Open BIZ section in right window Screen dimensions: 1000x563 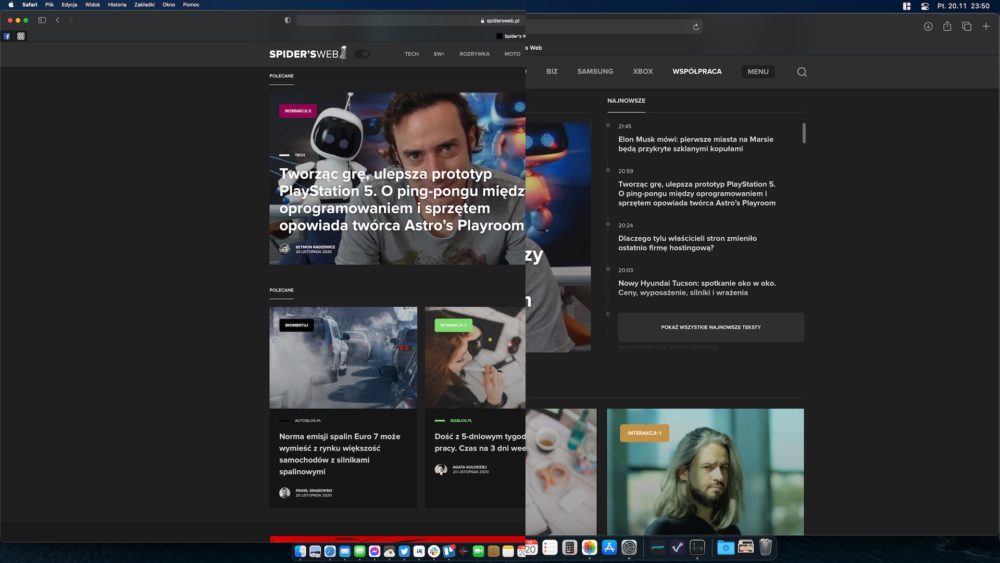(x=552, y=71)
